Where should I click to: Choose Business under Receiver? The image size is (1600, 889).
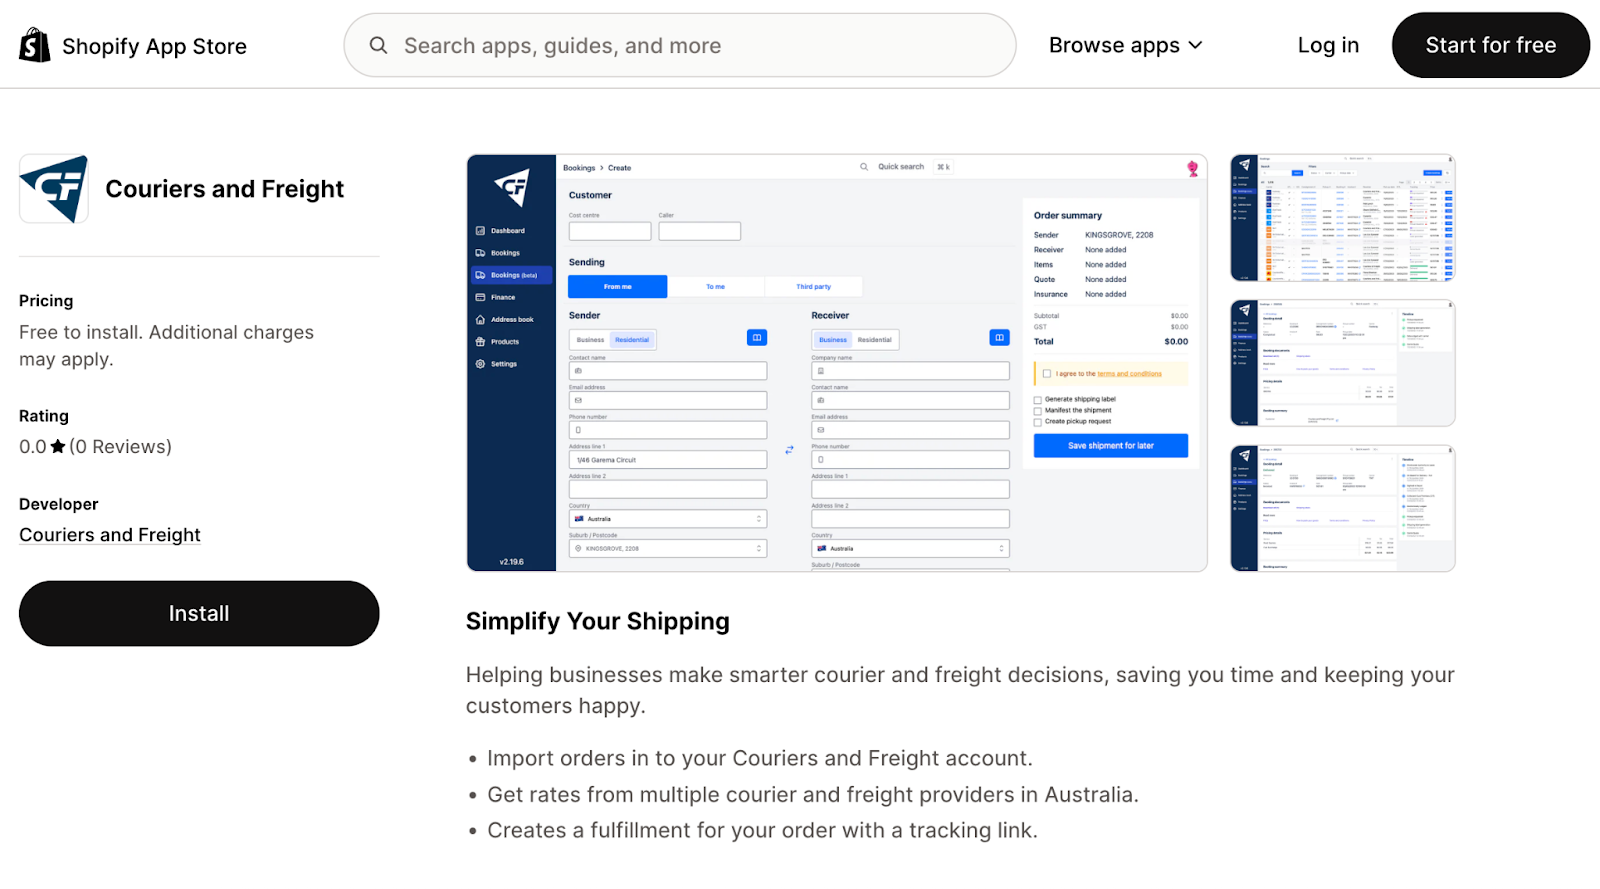pyautogui.click(x=833, y=340)
